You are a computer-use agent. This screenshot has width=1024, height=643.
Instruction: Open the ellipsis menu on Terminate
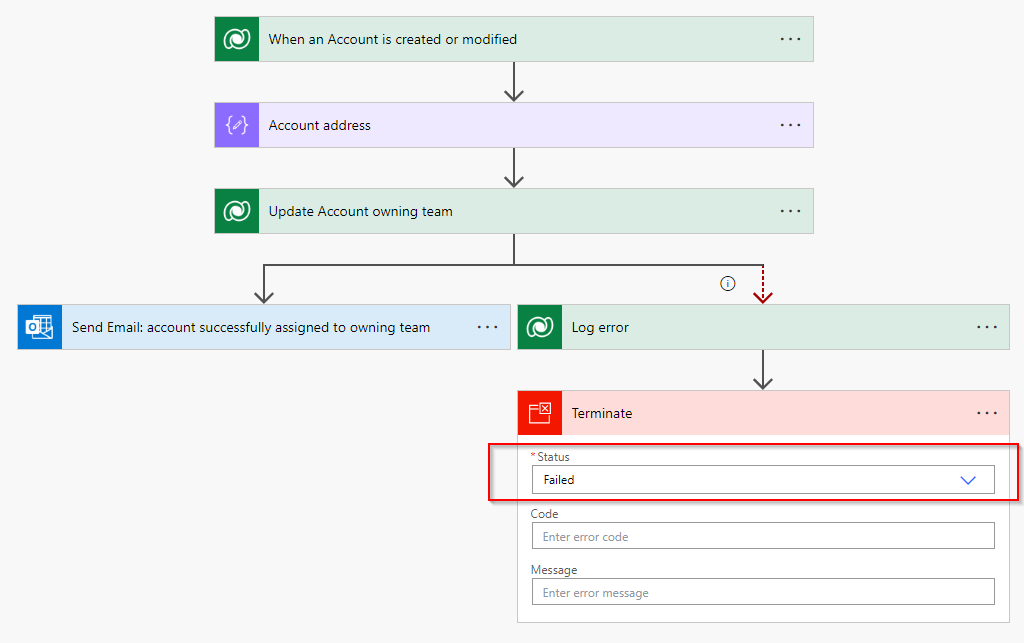tap(987, 413)
